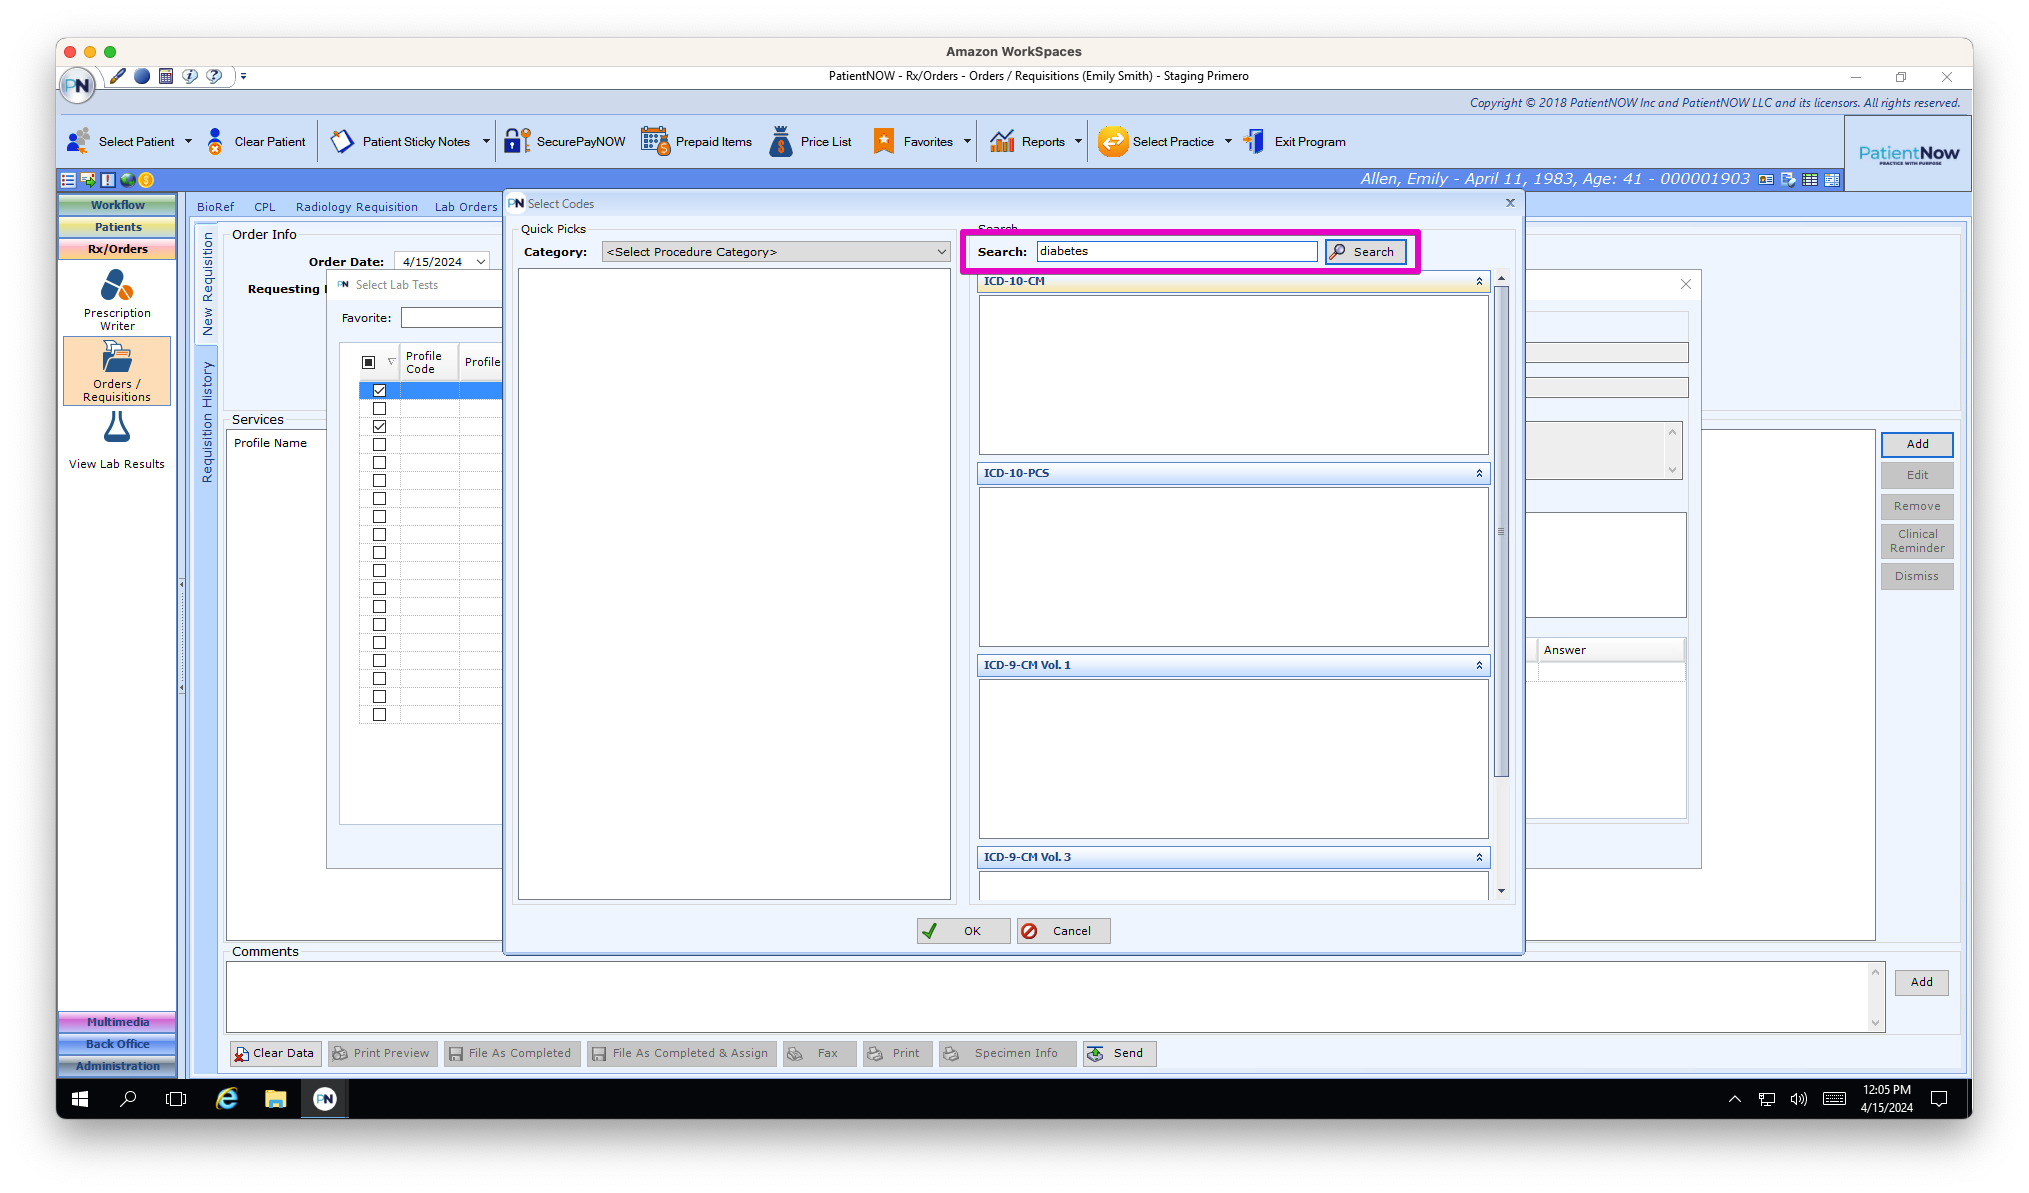
Task: Click the search results vertical scrollbar
Action: pyautogui.click(x=1500, y=530)
